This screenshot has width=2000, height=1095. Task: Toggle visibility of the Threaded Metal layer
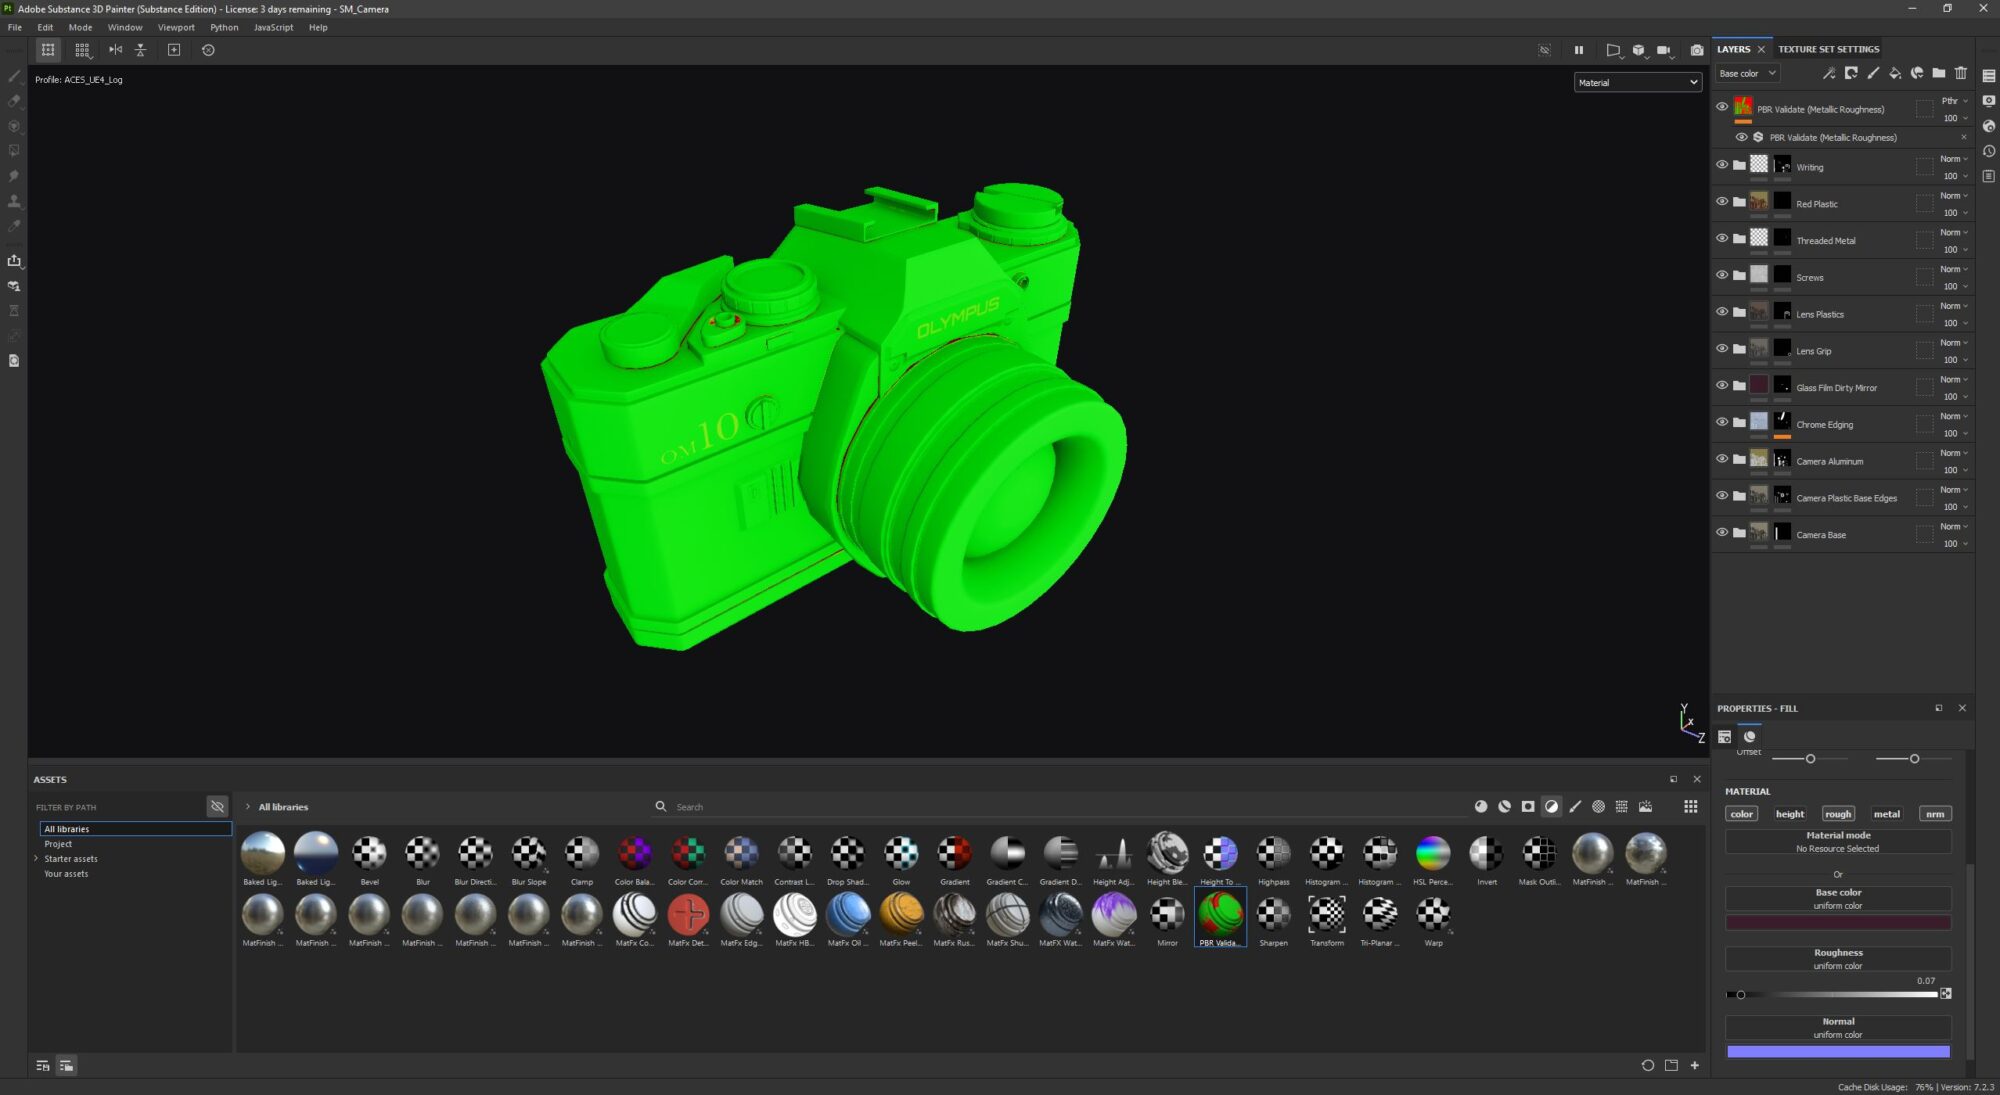pos(1722,240)
